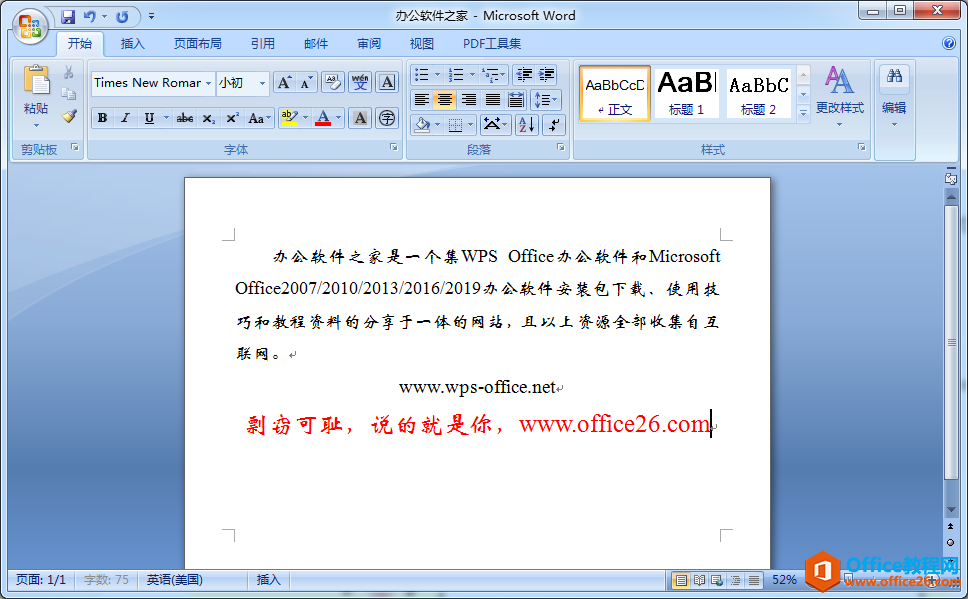The image size is (968, 599).
Task: Toggle strikethrough formatting
Action: coord(185,118)
